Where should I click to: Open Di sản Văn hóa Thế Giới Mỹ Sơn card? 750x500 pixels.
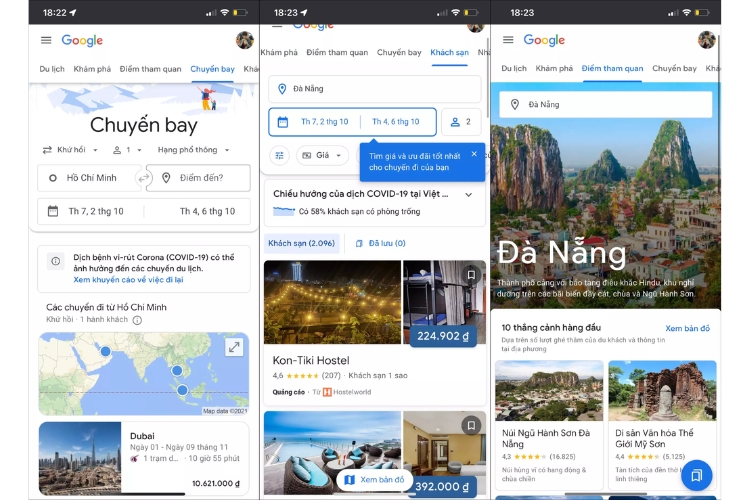coord(662,425)
